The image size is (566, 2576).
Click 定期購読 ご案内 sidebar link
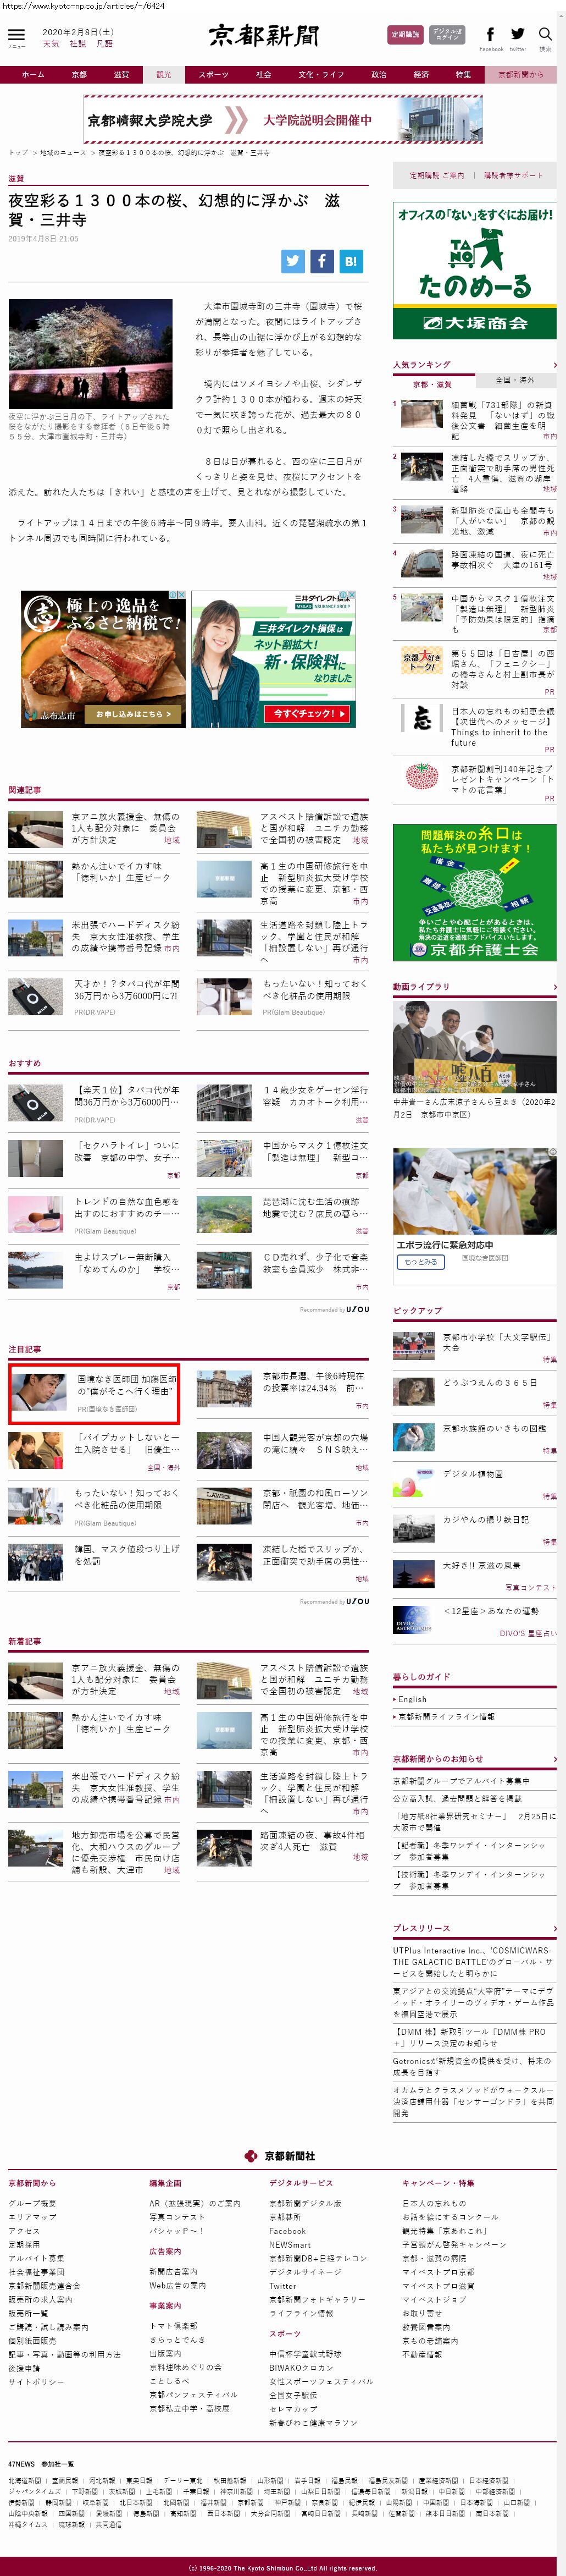pyautogui.click(x=436, y=175)
